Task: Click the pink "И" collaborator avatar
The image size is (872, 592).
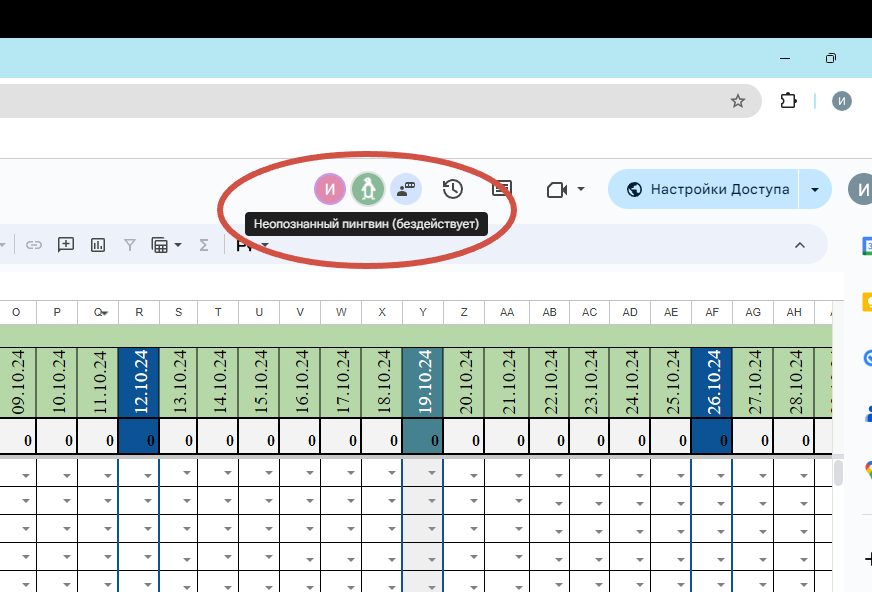Action: pyautogui.click(x=330, y=189)
